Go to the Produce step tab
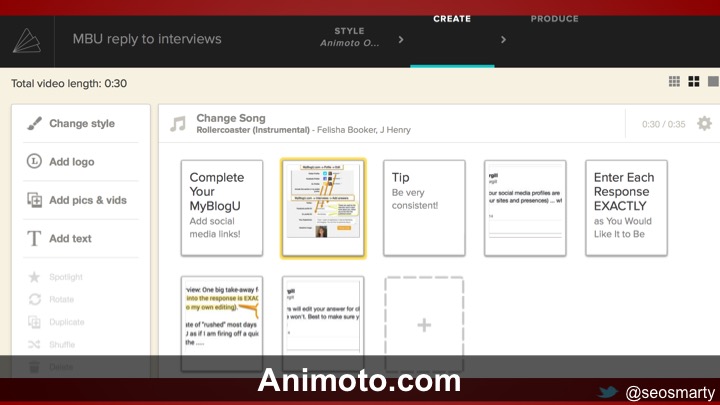The width and height of the screenshot is (720, 405). 554,19
